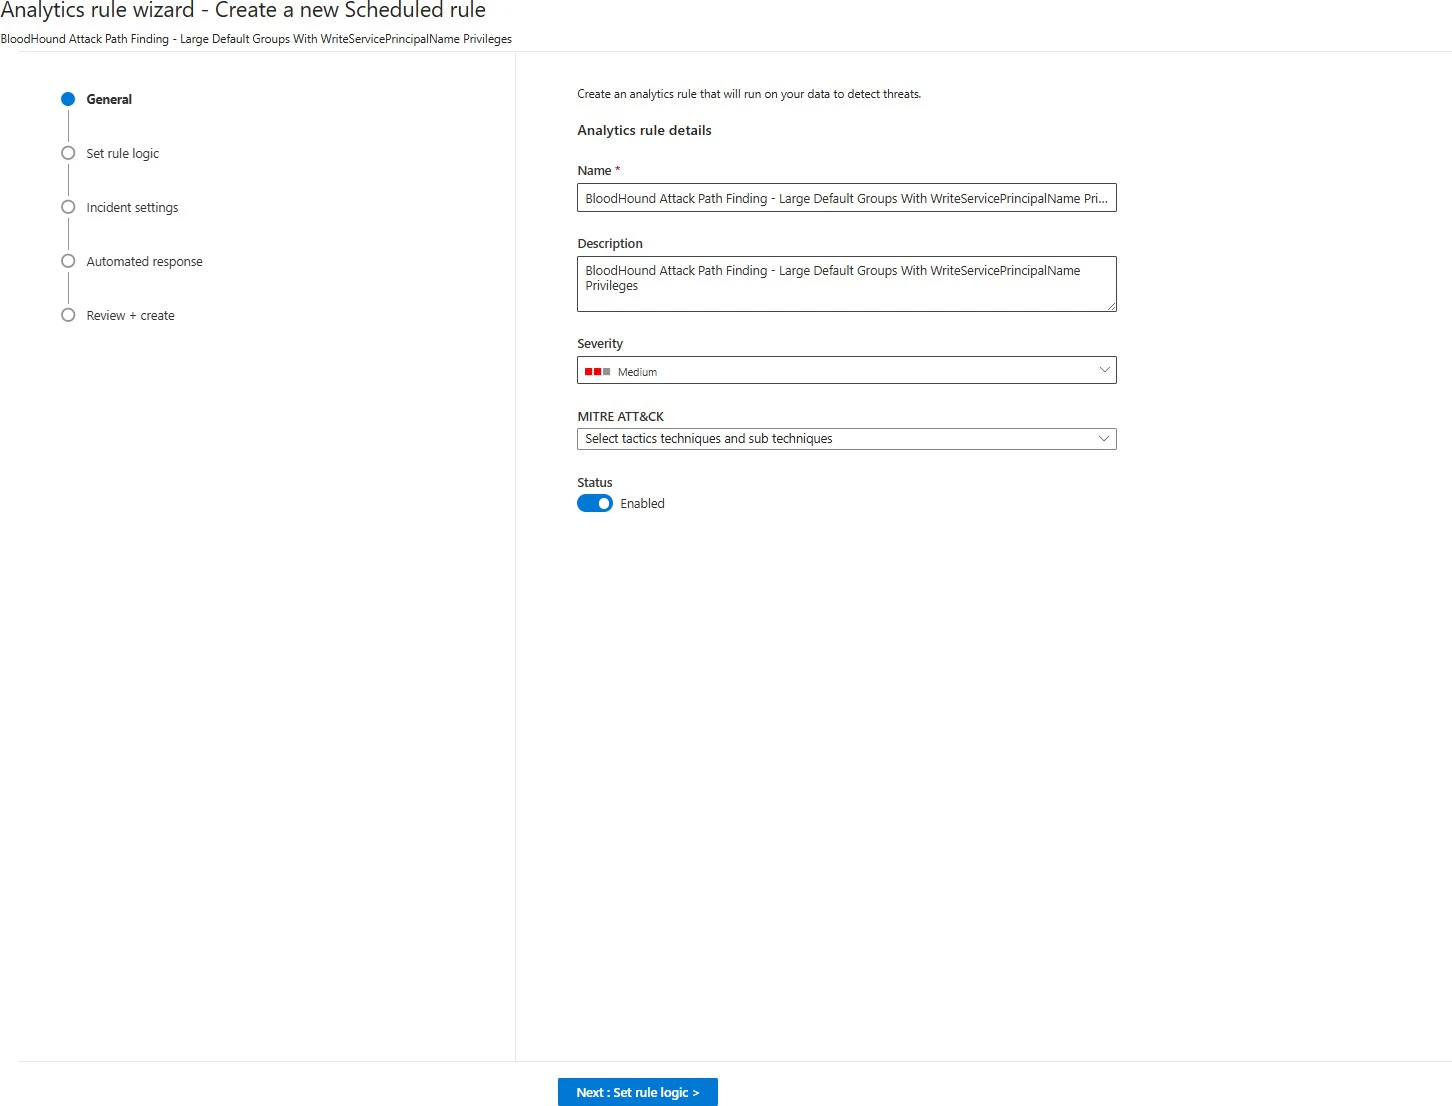Open the Incident settings step
The image size is (1452, 1106).
(x=132, y=207)
